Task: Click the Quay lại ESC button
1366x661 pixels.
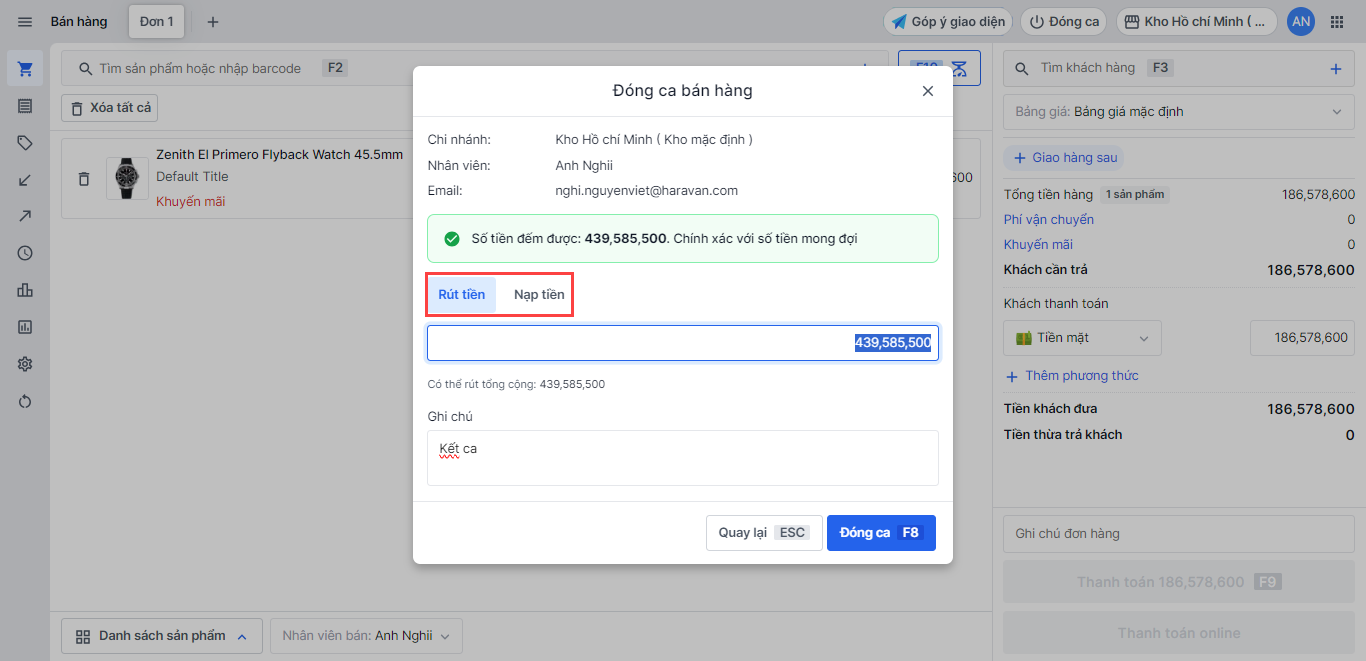Action: tap(763, 533)
